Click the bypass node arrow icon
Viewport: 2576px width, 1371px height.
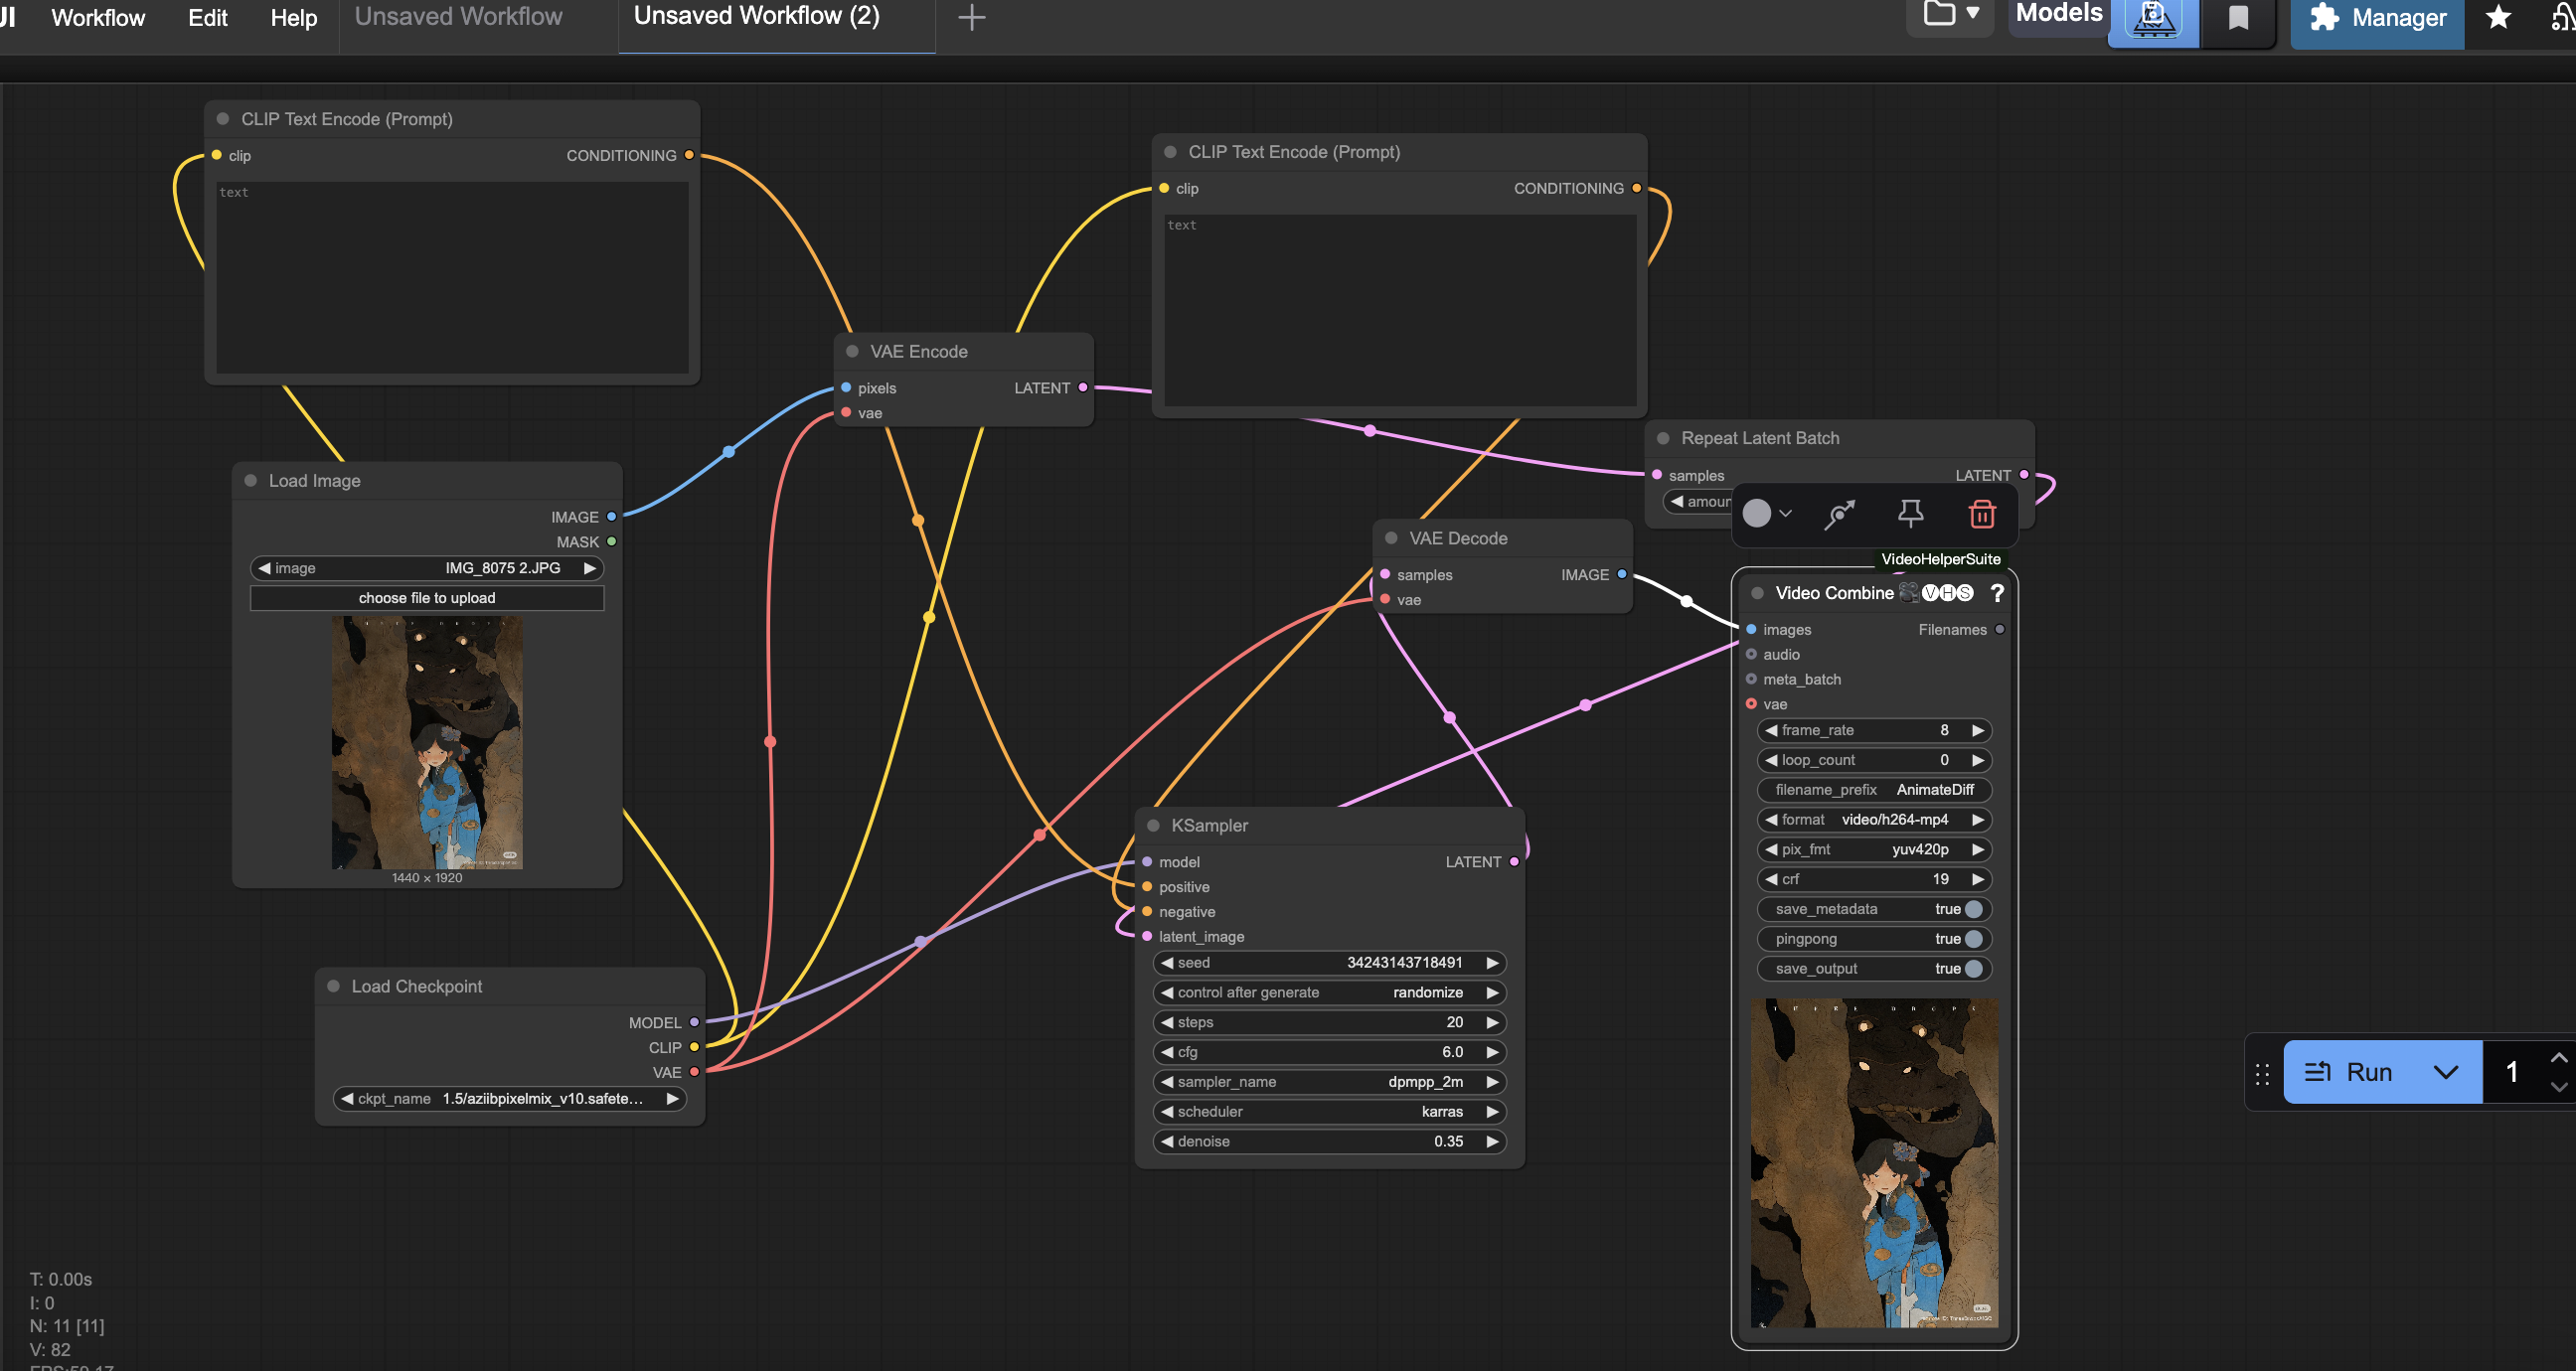1839,514
